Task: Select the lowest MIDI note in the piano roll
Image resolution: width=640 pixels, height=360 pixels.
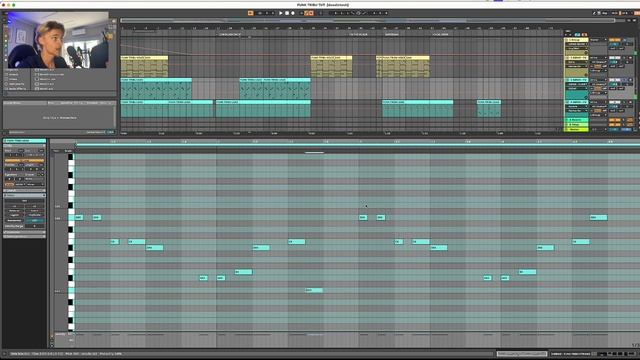Action: tap(314, 290)
